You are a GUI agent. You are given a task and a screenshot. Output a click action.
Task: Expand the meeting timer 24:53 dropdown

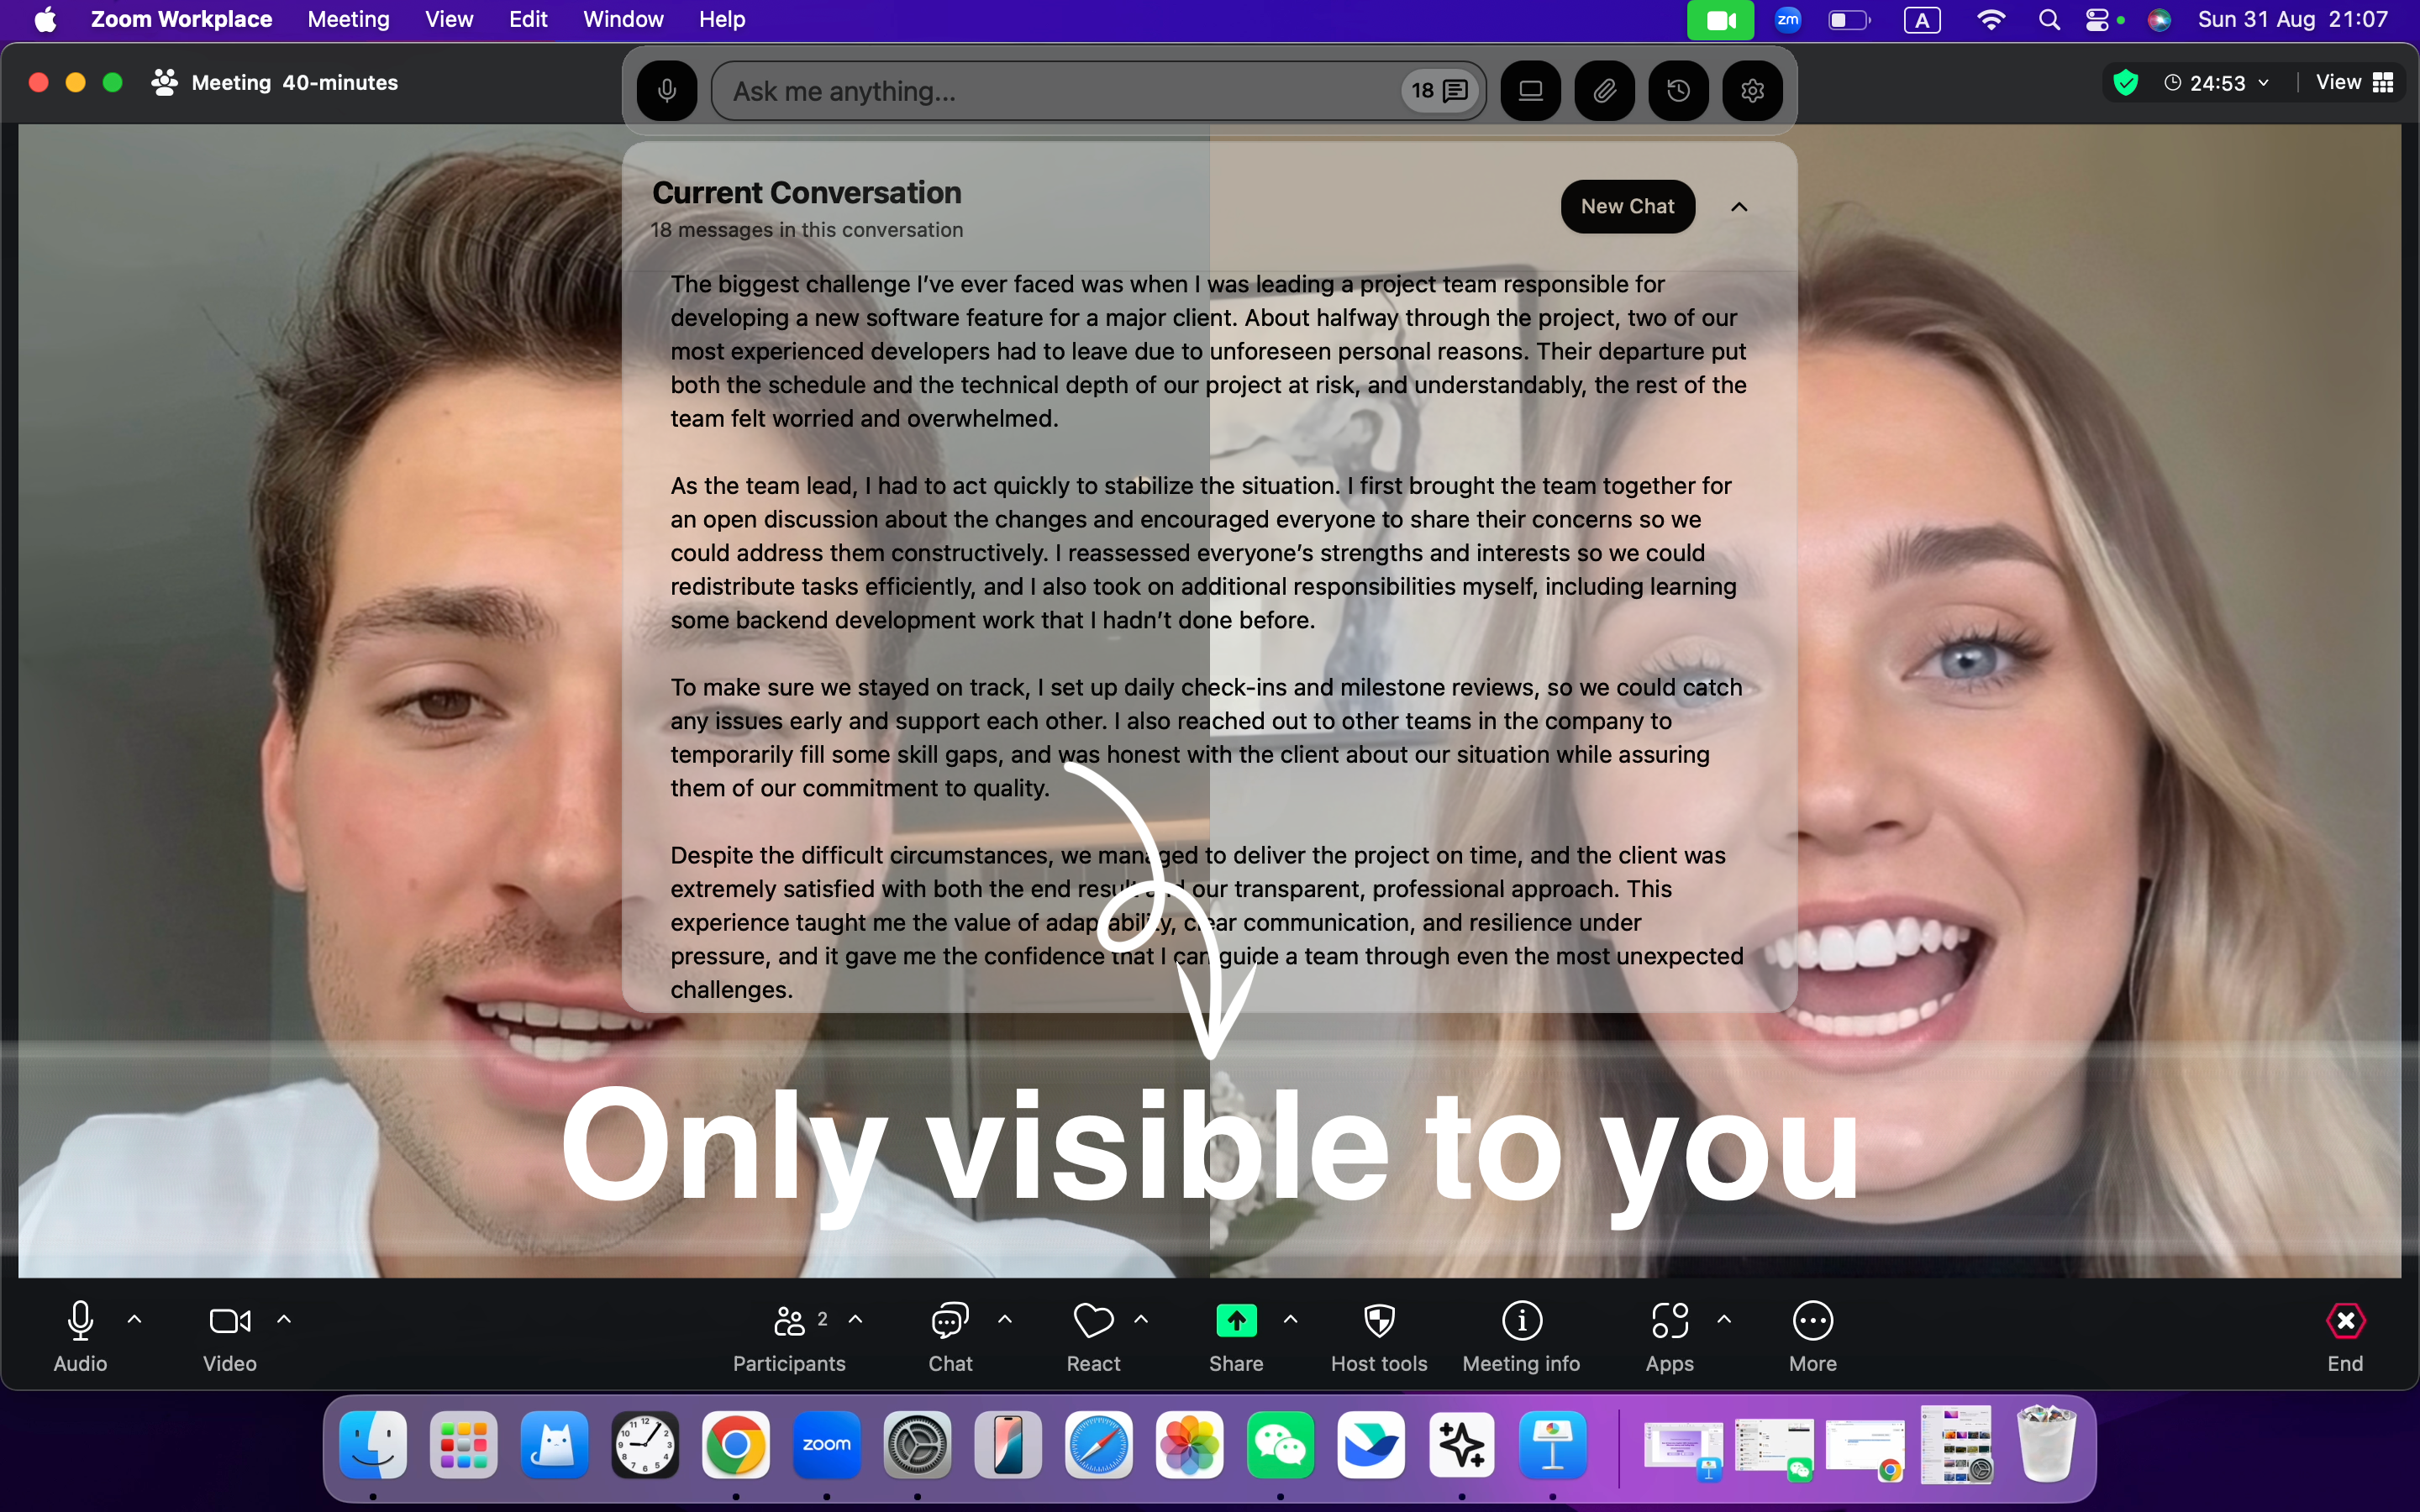pos(2263,83)
